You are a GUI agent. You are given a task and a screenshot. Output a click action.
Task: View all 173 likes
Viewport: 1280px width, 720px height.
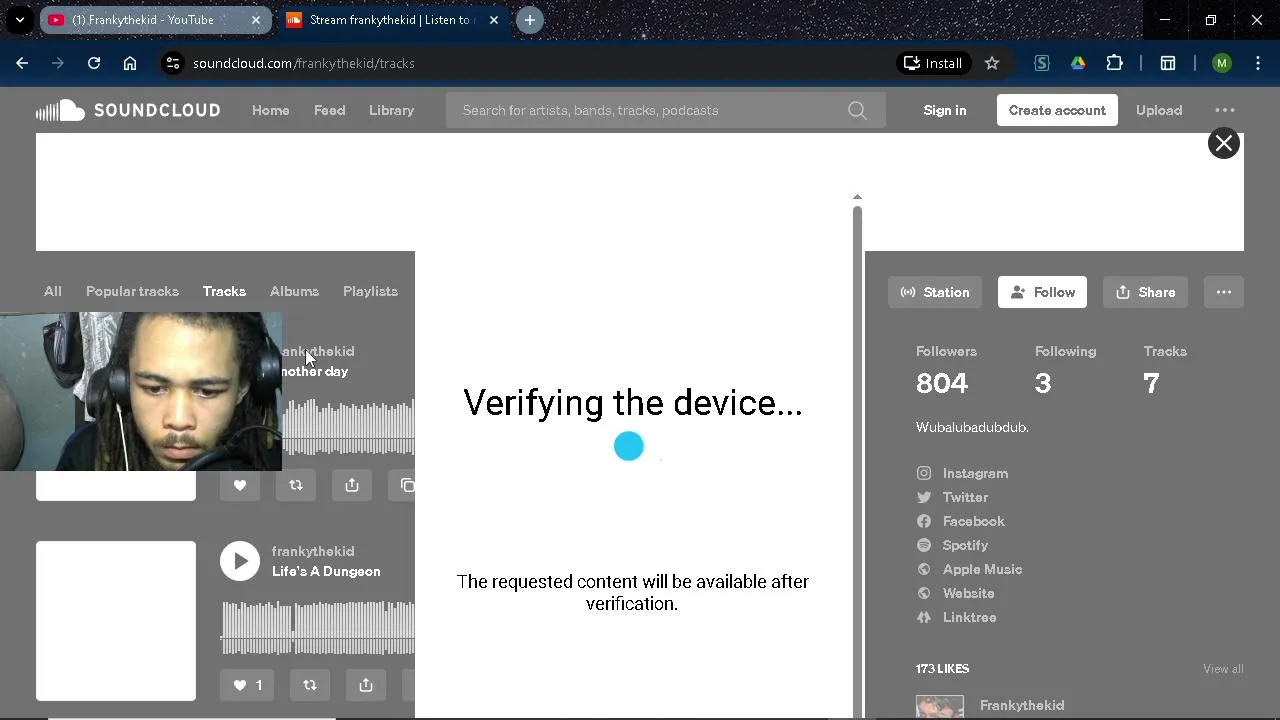click(1223, 669)
